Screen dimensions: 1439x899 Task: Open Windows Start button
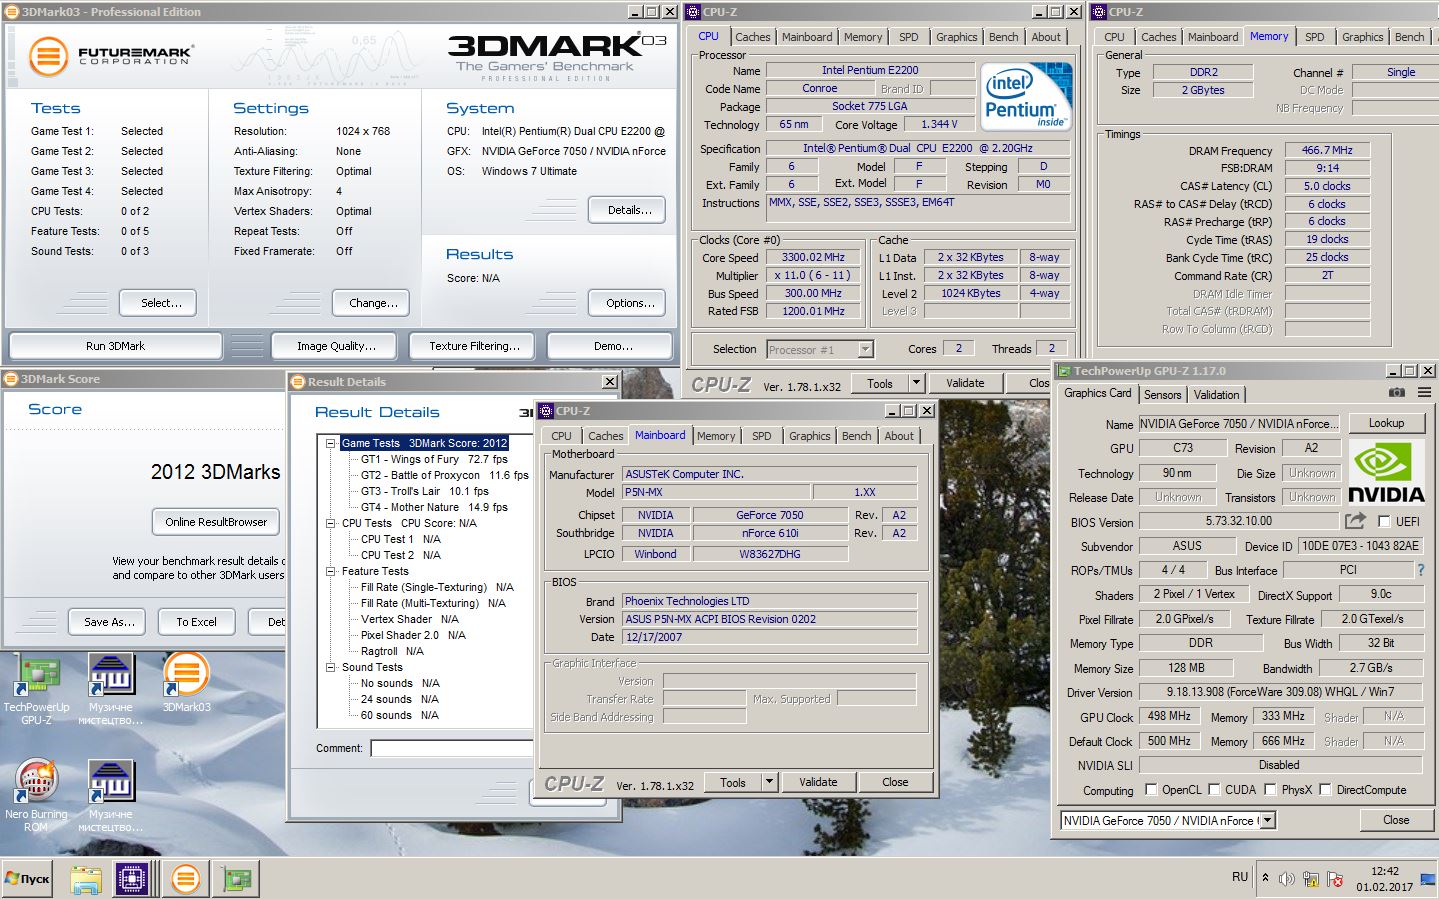click(x=27, y=879)
